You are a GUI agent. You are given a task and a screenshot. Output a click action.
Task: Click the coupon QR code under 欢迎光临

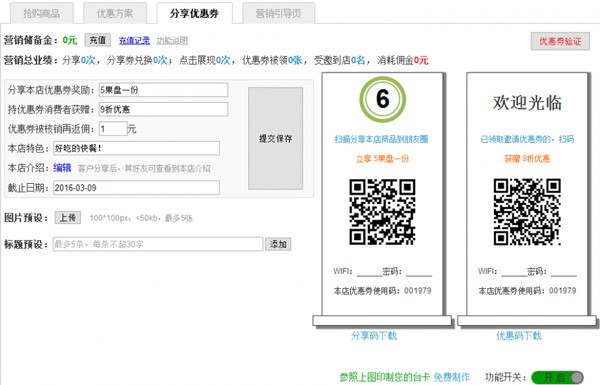tap(527, 212)
